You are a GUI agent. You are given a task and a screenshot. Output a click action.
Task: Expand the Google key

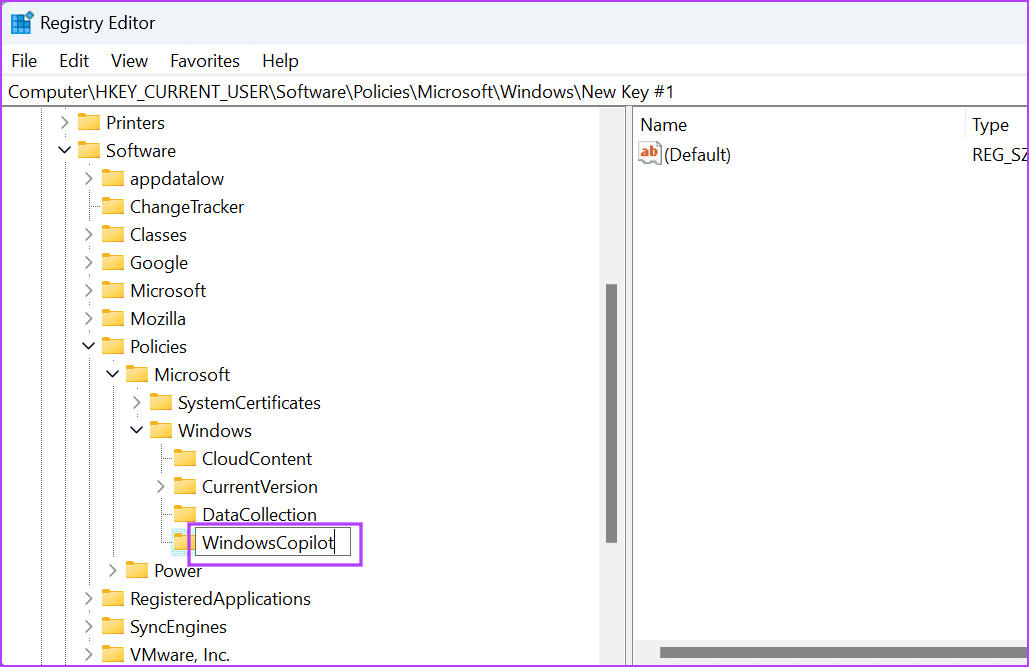click(89, 263)
